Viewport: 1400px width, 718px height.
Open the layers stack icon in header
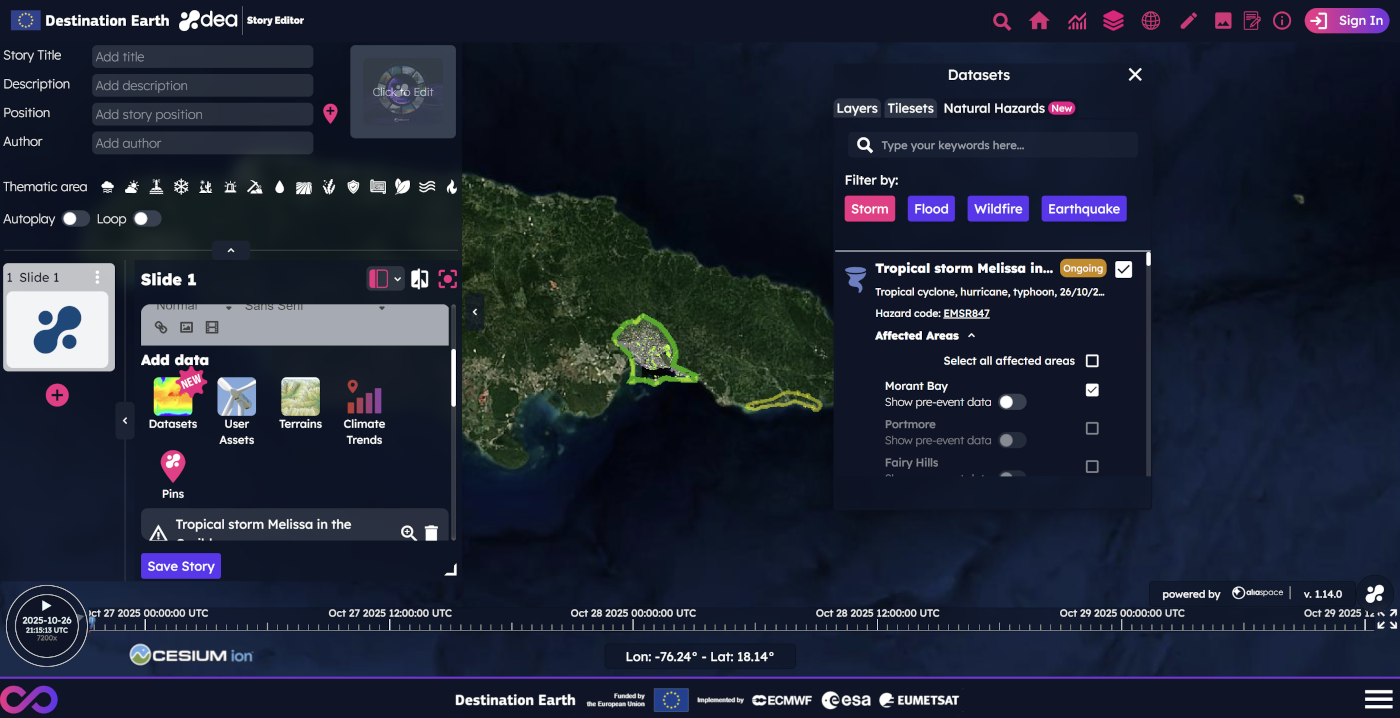1113,21
